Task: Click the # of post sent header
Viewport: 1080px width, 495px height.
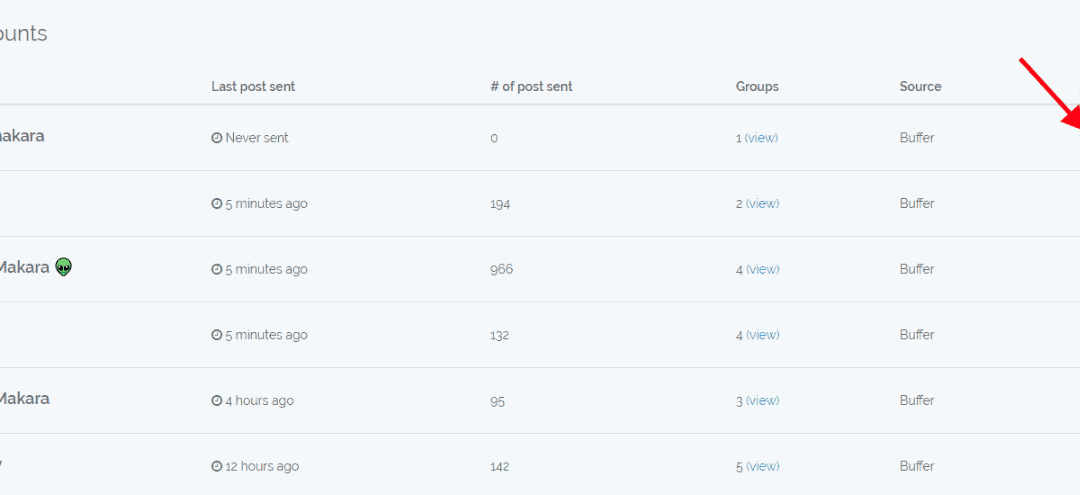Action: [x=531, y=87]
